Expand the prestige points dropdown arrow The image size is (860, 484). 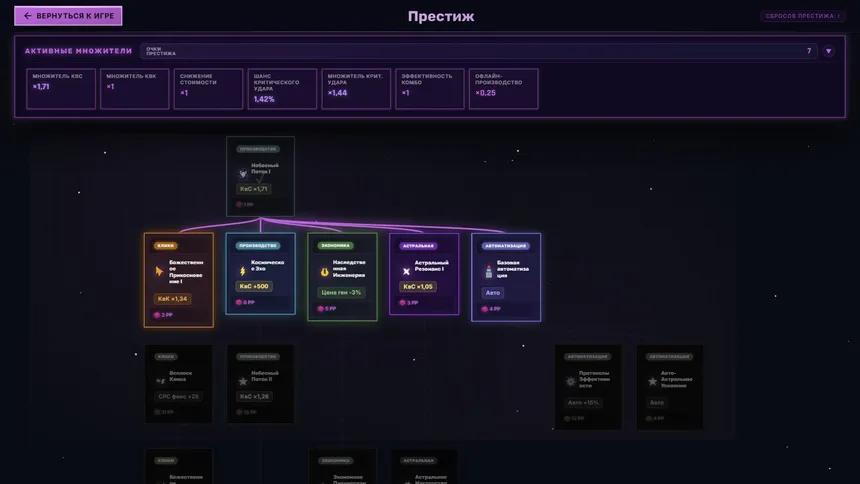tap(828, 51)
